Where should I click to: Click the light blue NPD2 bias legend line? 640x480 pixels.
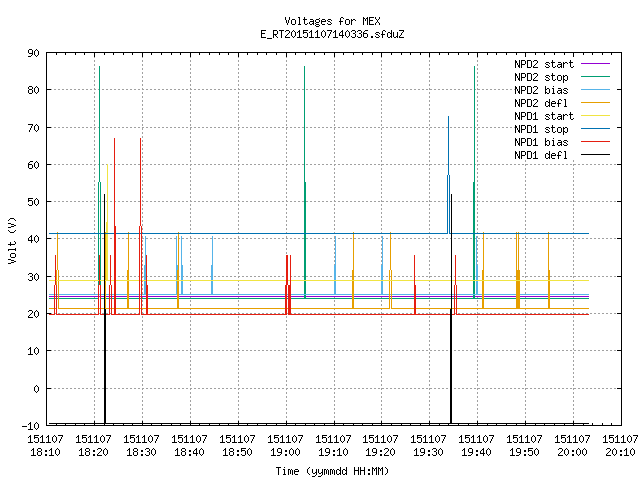pyautogui.click(x=595, y=90)
